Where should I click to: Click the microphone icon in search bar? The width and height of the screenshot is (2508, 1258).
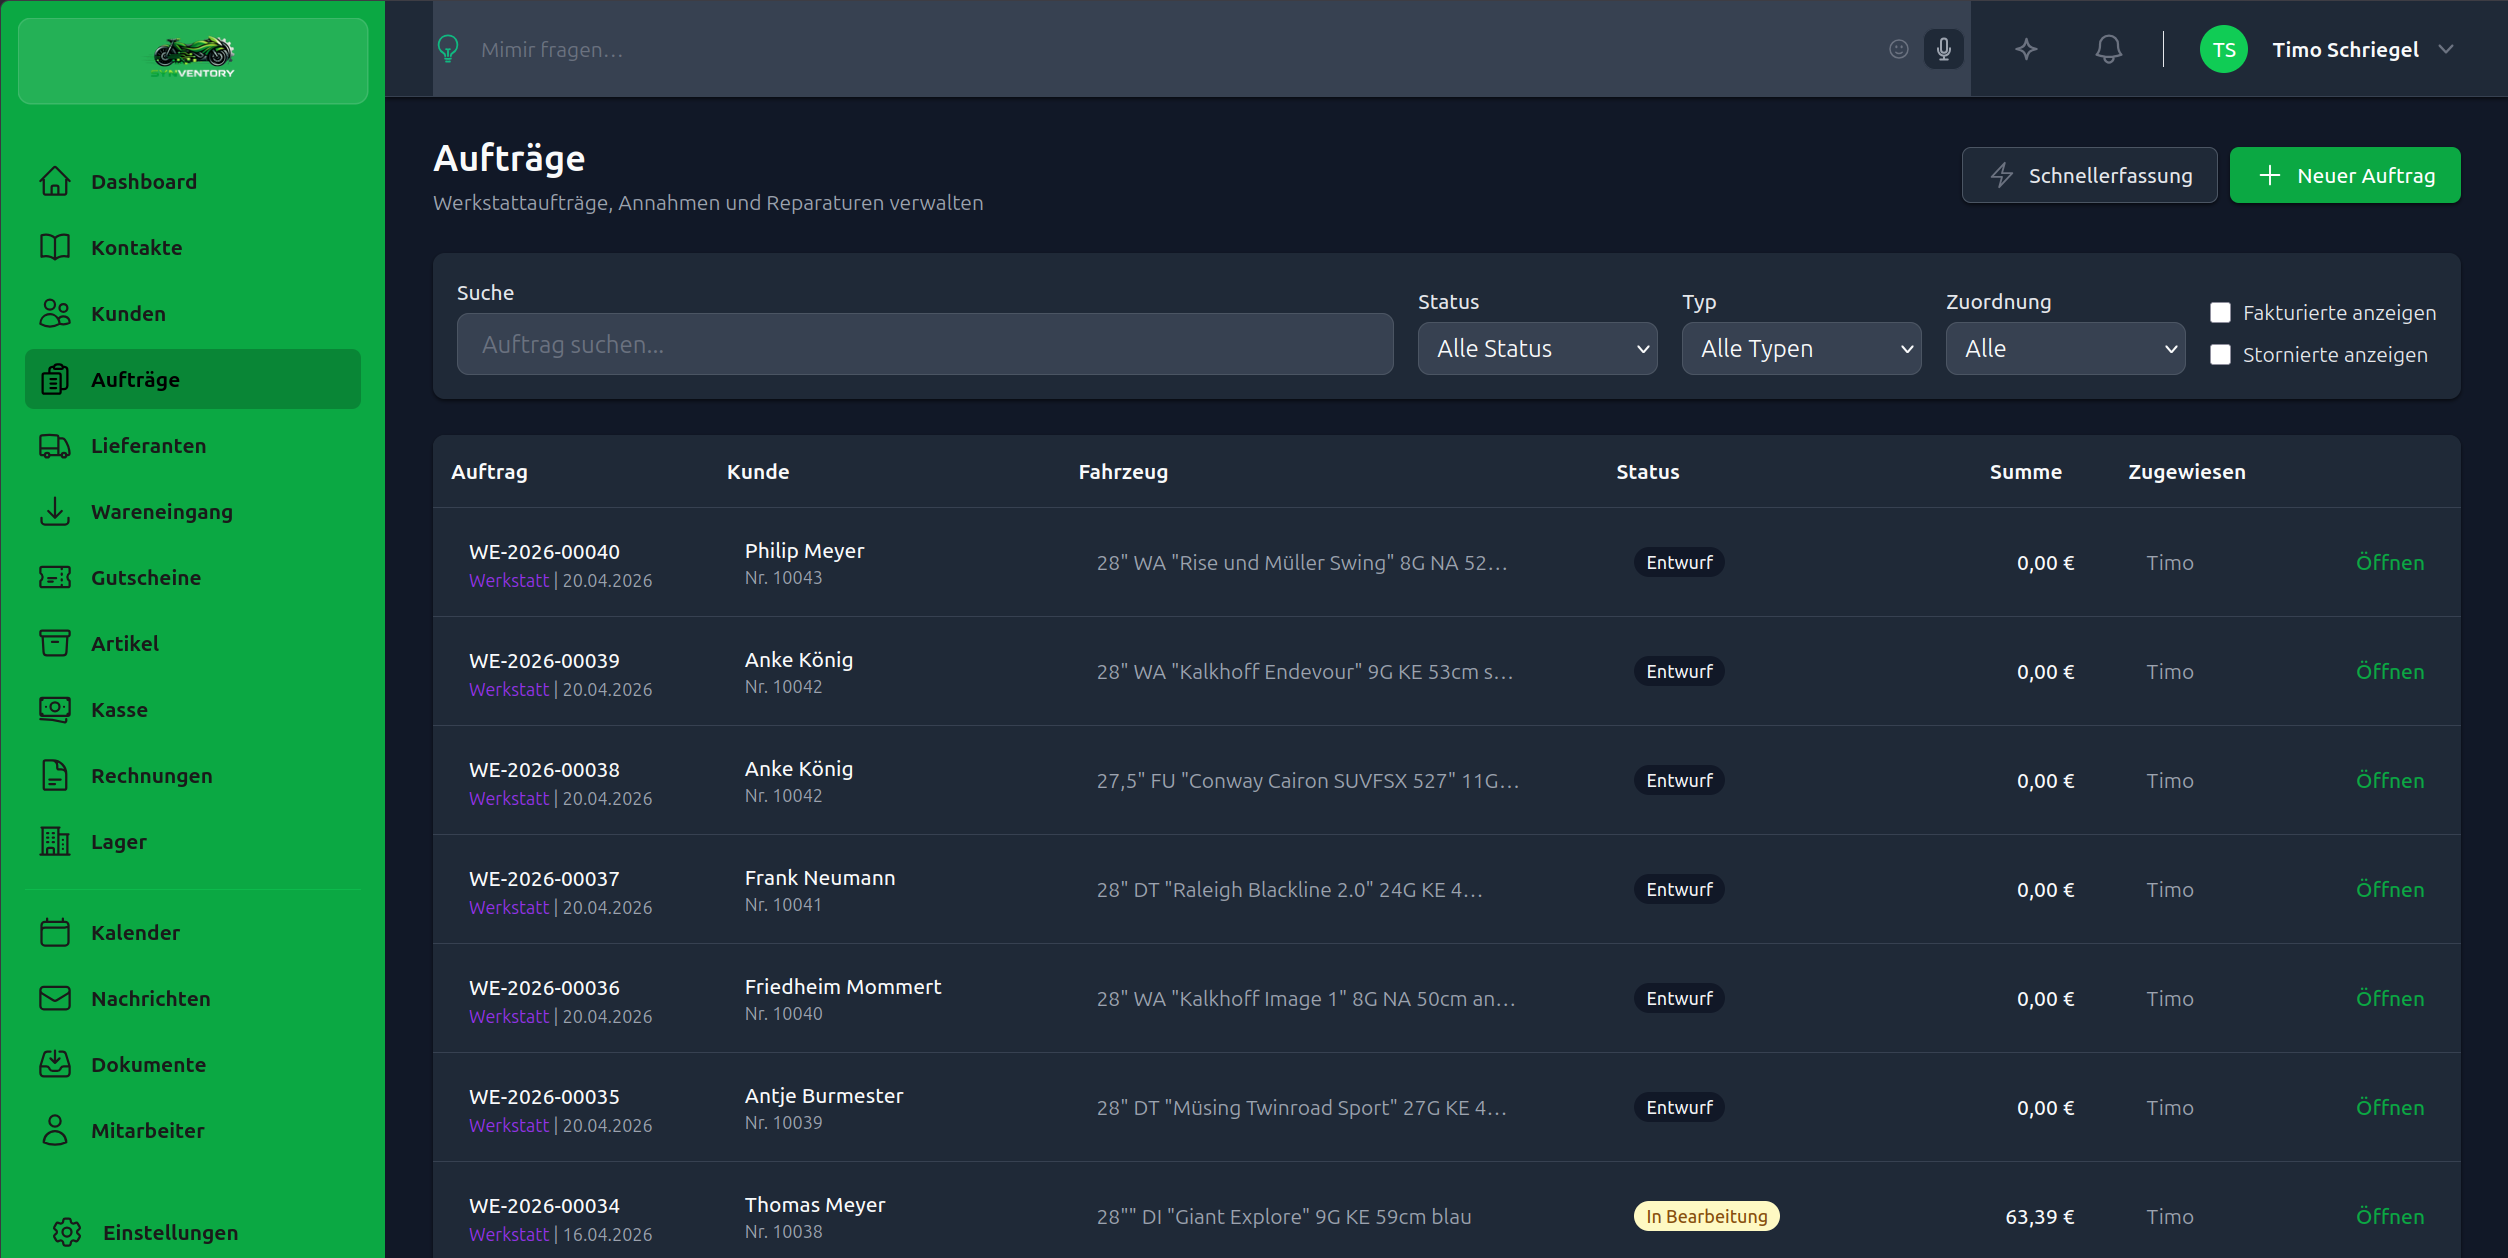click(1943, 49)
